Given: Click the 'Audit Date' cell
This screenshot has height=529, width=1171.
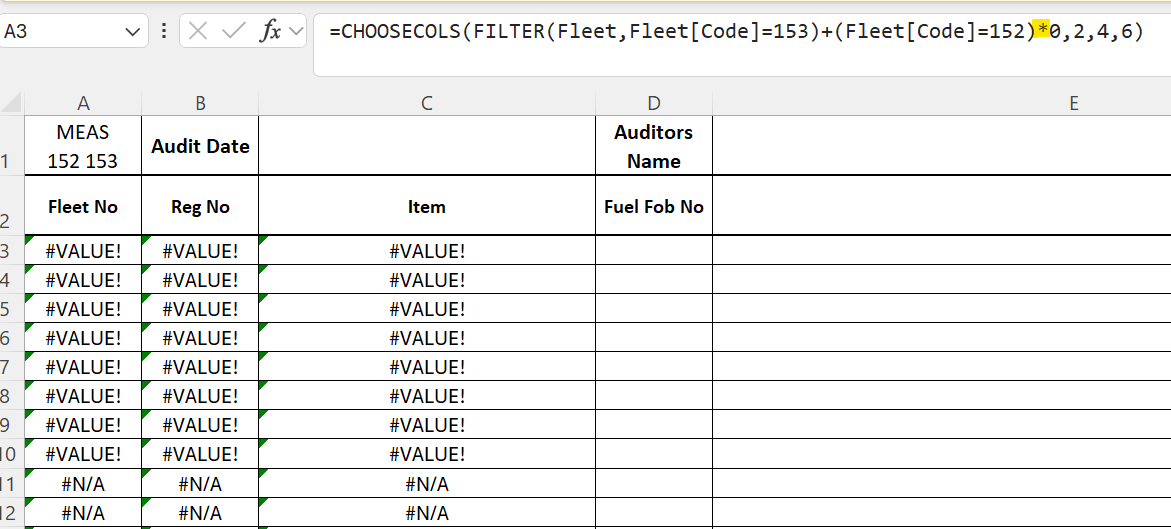Looking at the screenshot, I should (x=200, y=146).
